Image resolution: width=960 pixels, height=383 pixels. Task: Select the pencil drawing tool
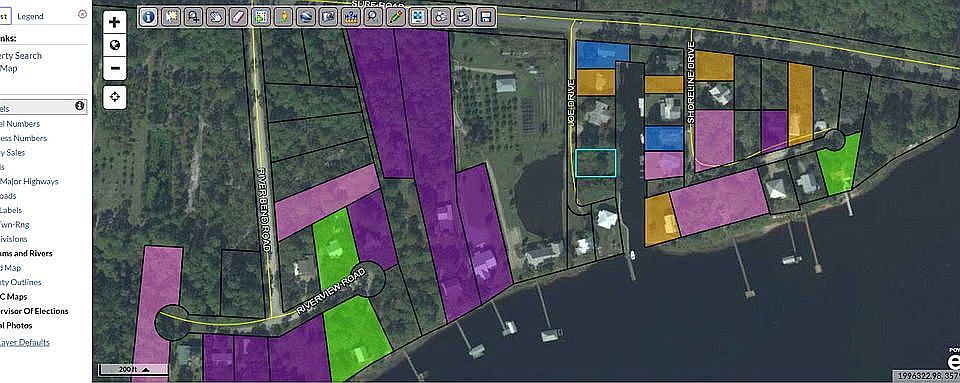(396, 17)
